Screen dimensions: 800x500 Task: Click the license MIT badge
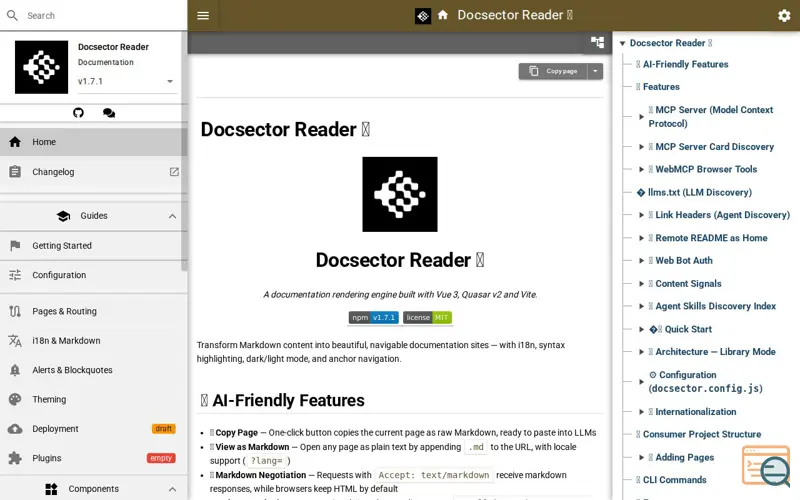click(x=427, y=317)
